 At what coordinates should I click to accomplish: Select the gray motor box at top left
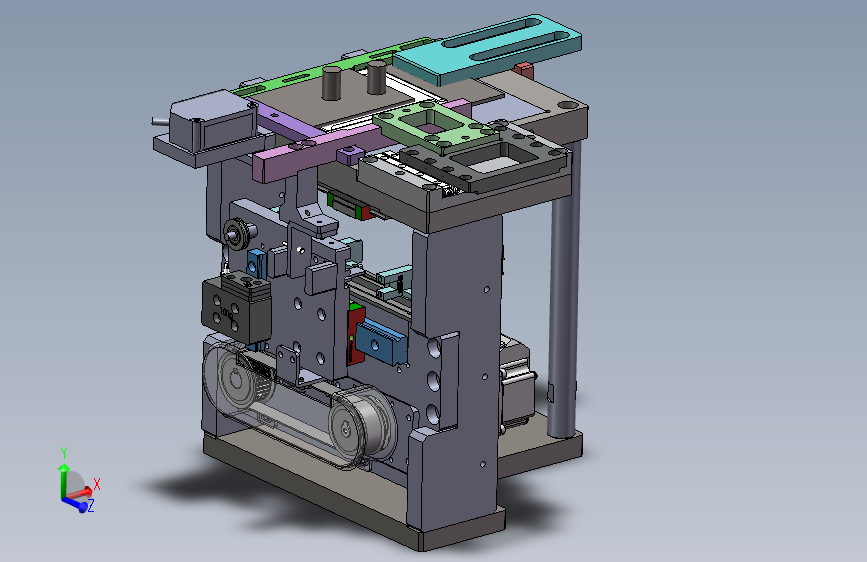click(213, 122)
